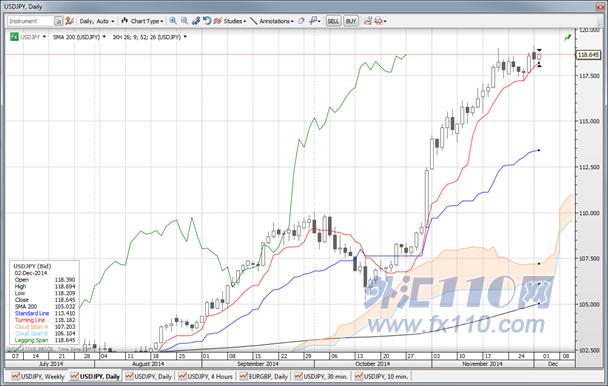
Task: Expand the Annotations menu
Action: click(x=272, y=21)
